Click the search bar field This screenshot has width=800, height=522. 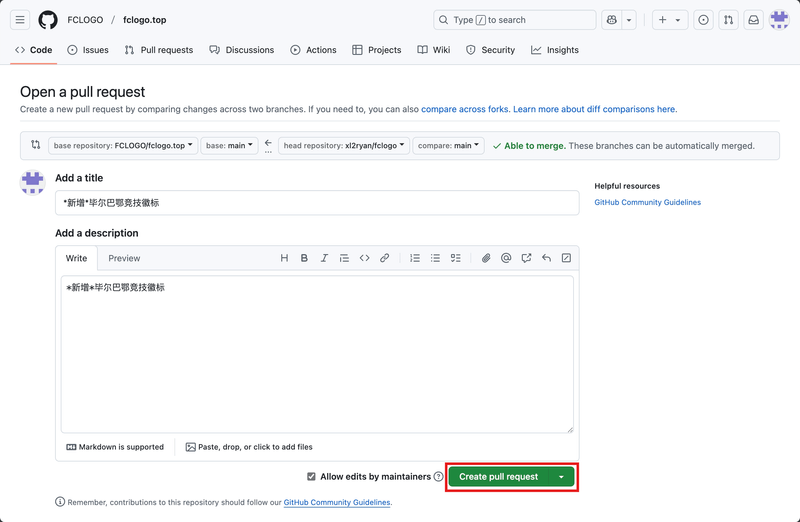(x=514, y=20)
